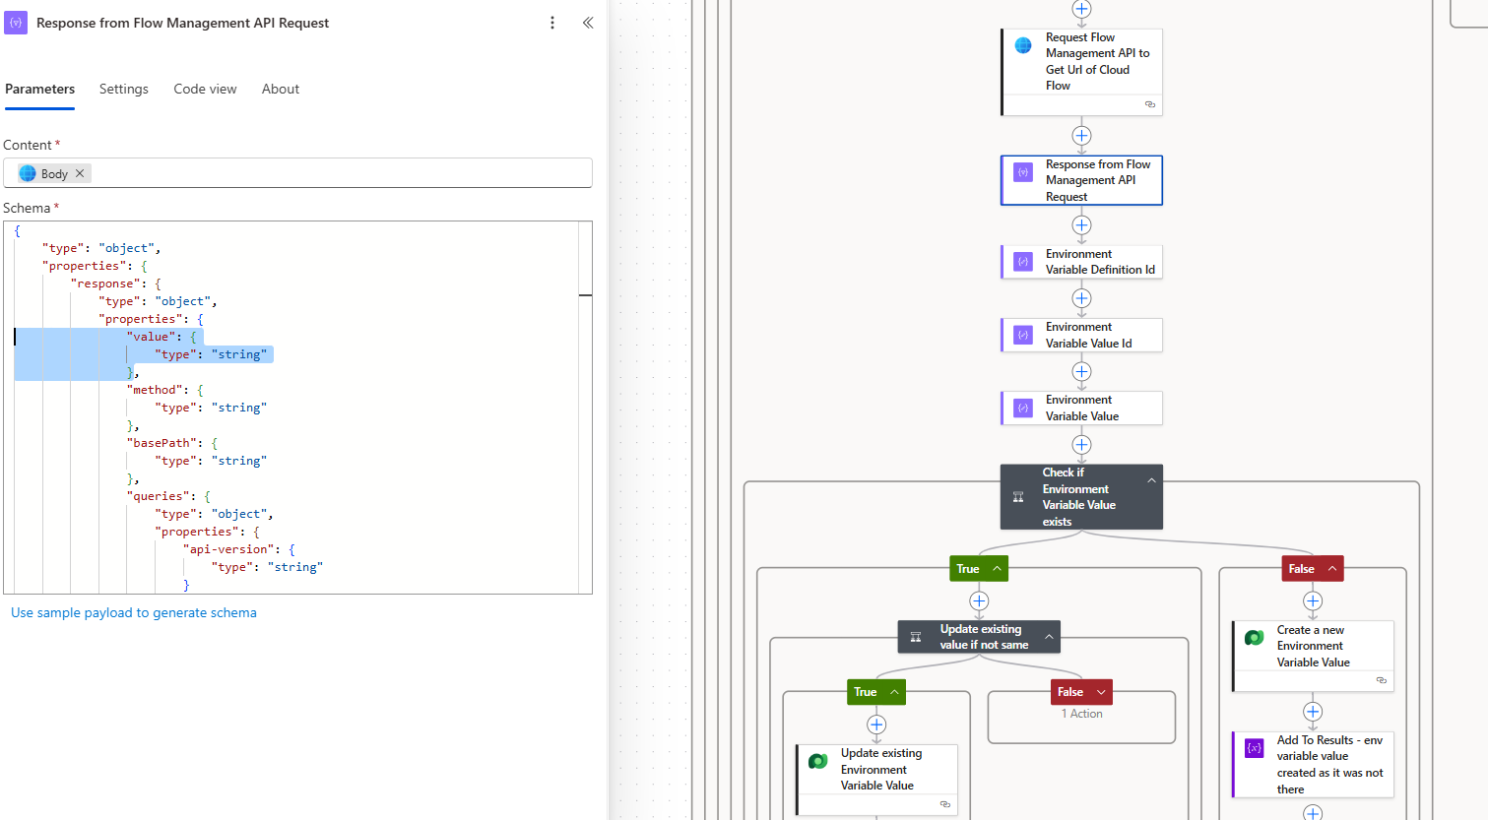Click the copy icon on Request Flow Management API card
The height and width of the screenshot is (820, 1488).
1150,104
